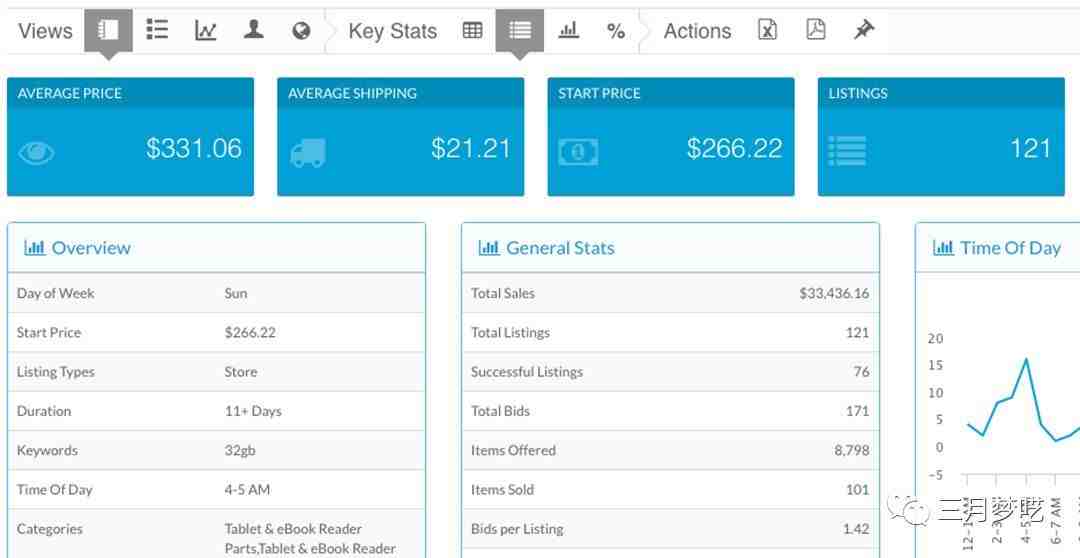
Task: Open the line chart view icon
Action: point(205,30)
